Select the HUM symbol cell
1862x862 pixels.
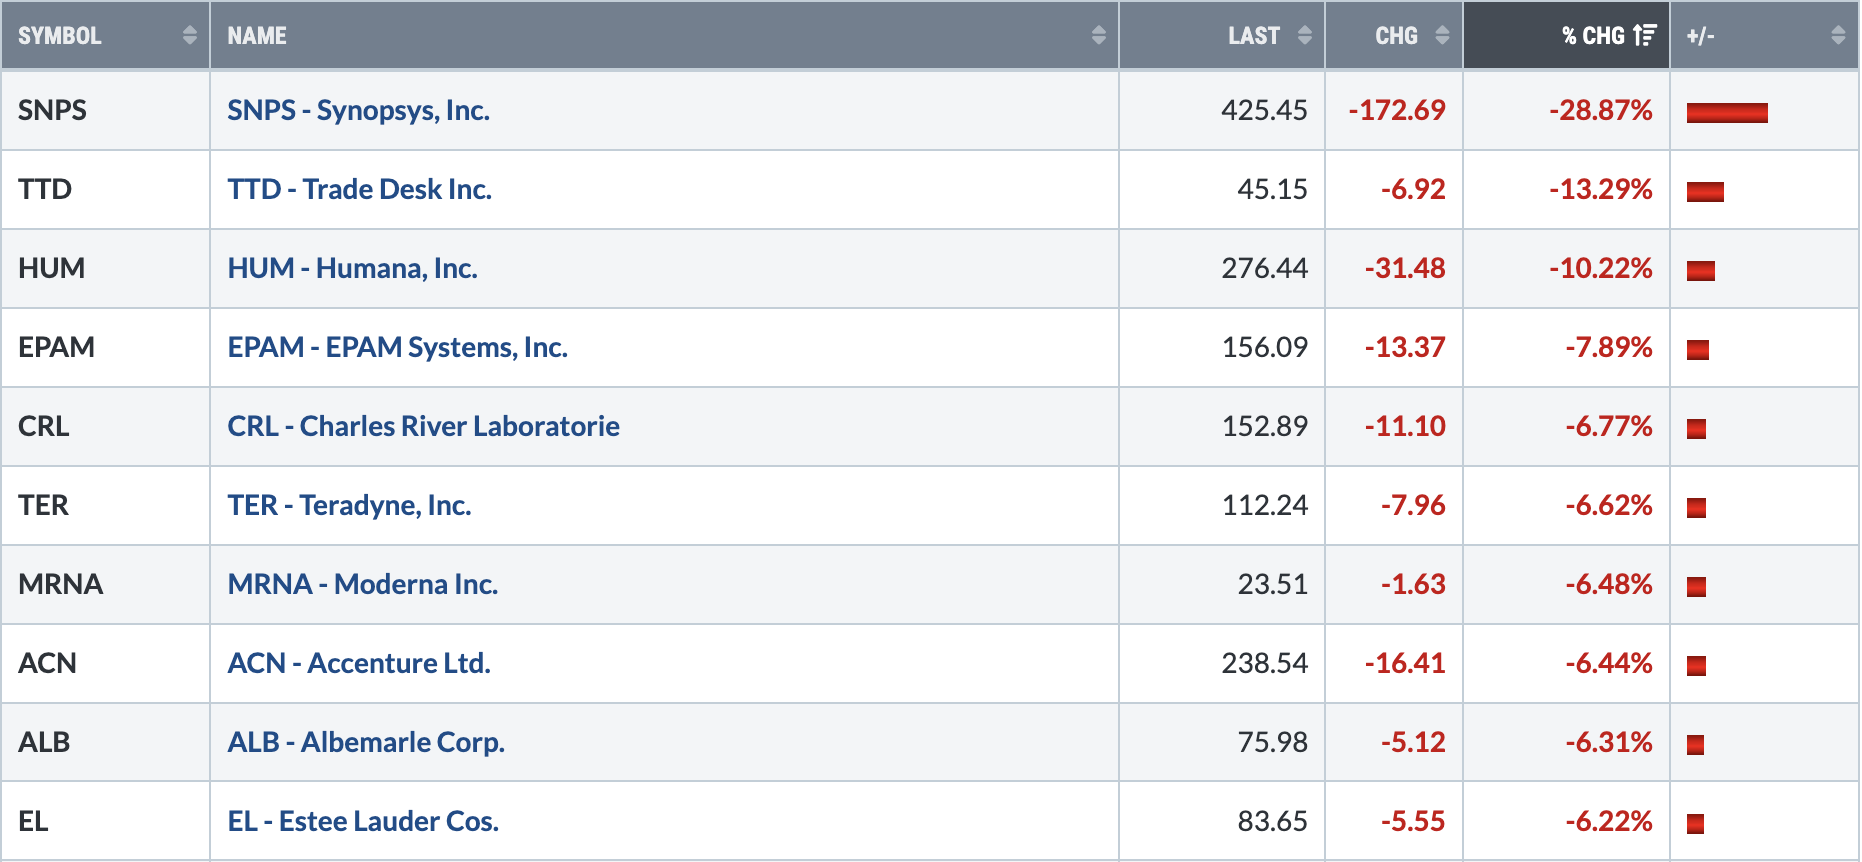point(106,268)
